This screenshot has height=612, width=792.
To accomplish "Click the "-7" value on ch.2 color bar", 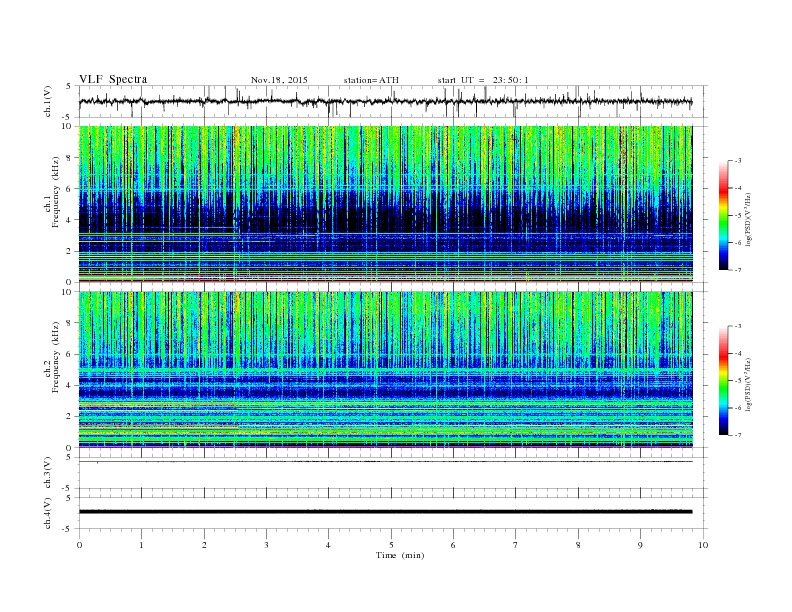I will (738, 435).
